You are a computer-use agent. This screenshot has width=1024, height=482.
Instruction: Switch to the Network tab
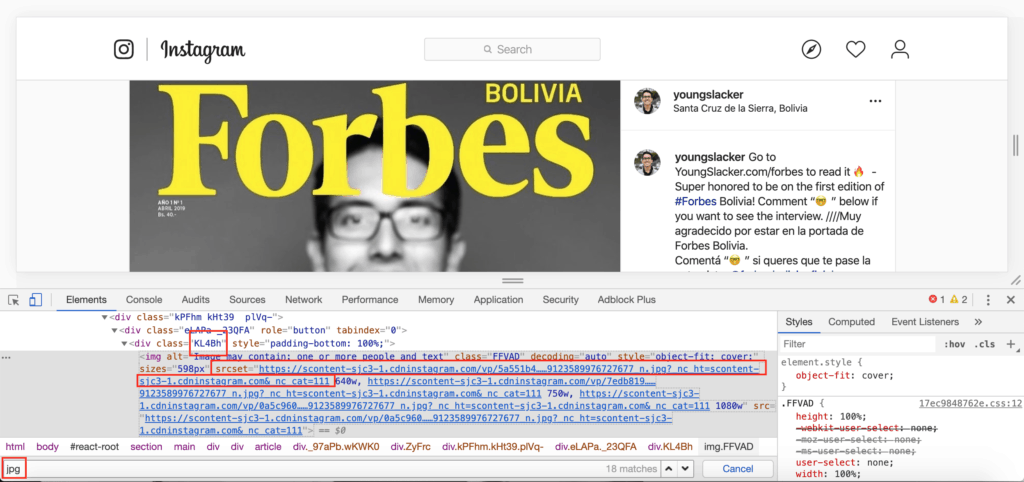304,300
